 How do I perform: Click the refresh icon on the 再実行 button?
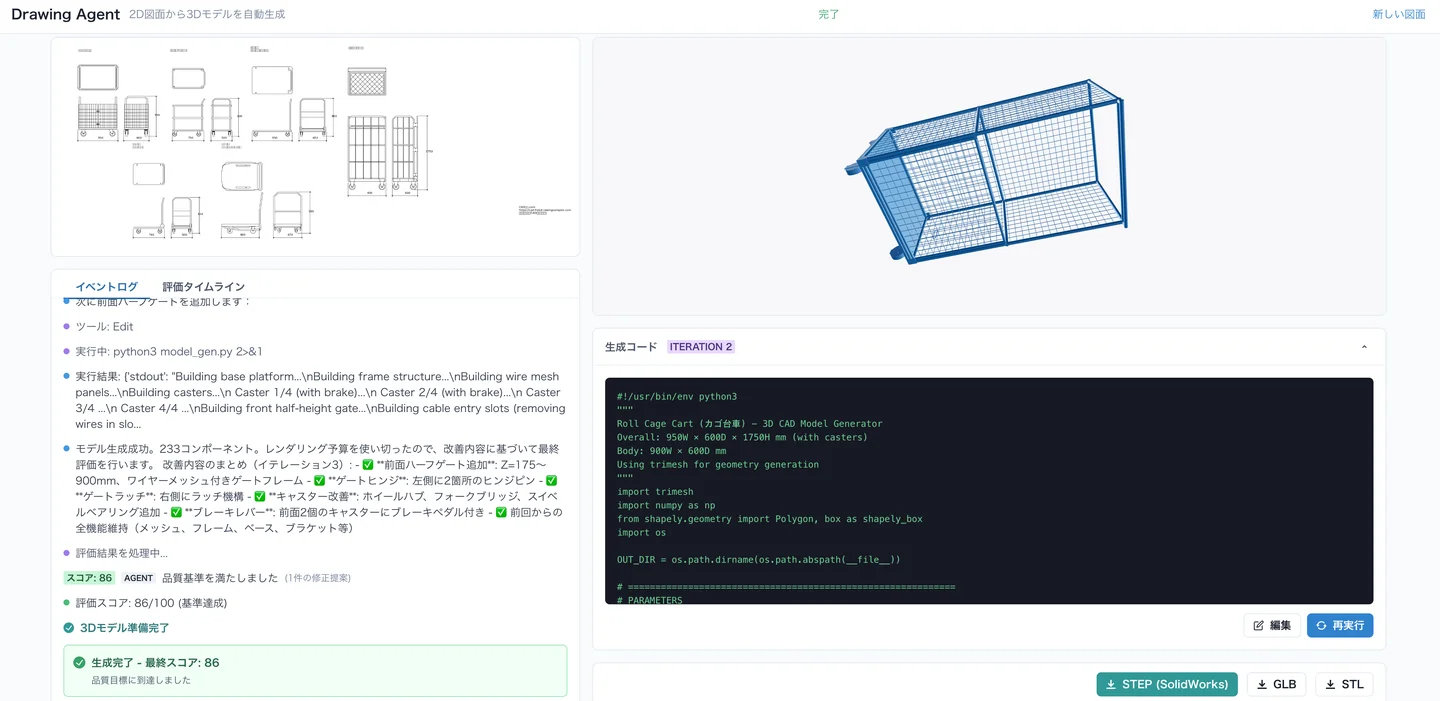(x=1321, y=624)
